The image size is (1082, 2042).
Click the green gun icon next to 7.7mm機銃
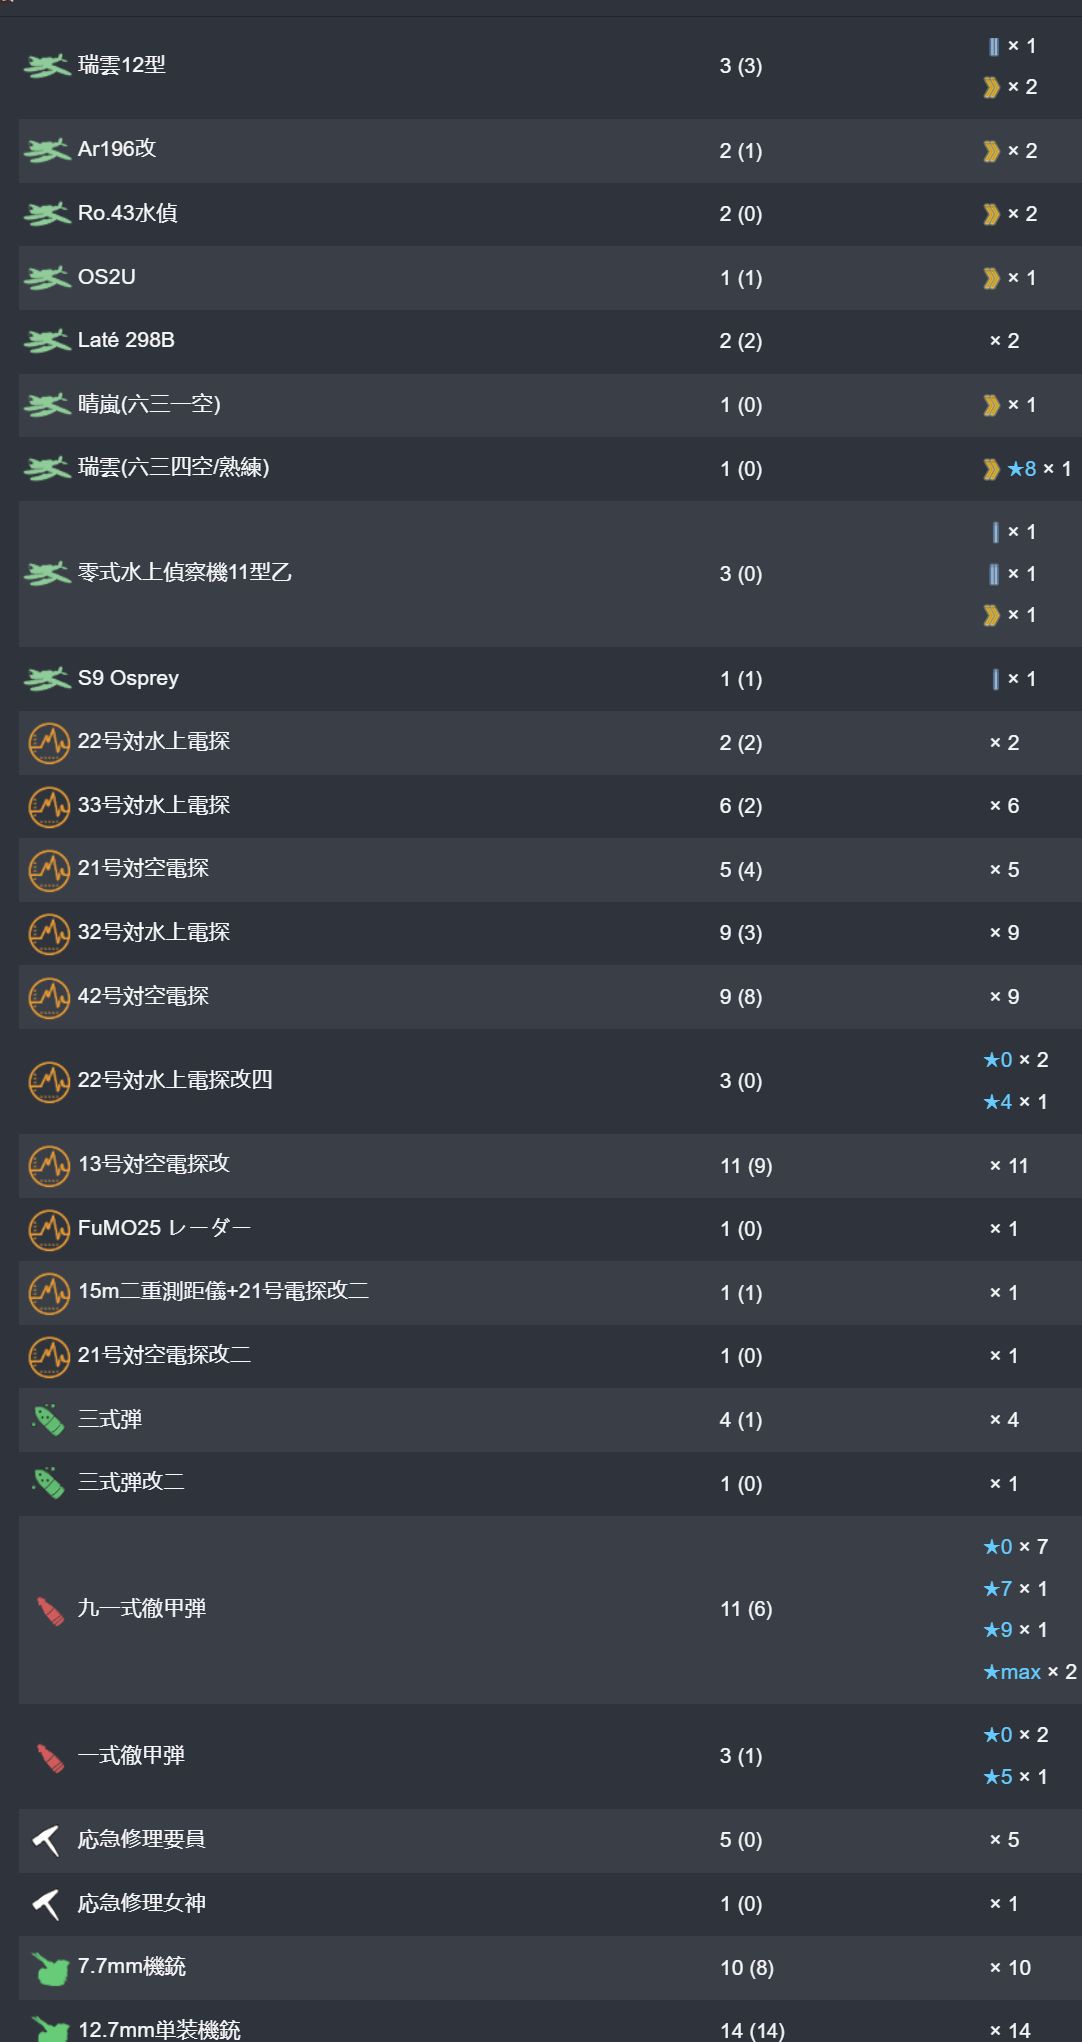click(x=49, y=1968)
